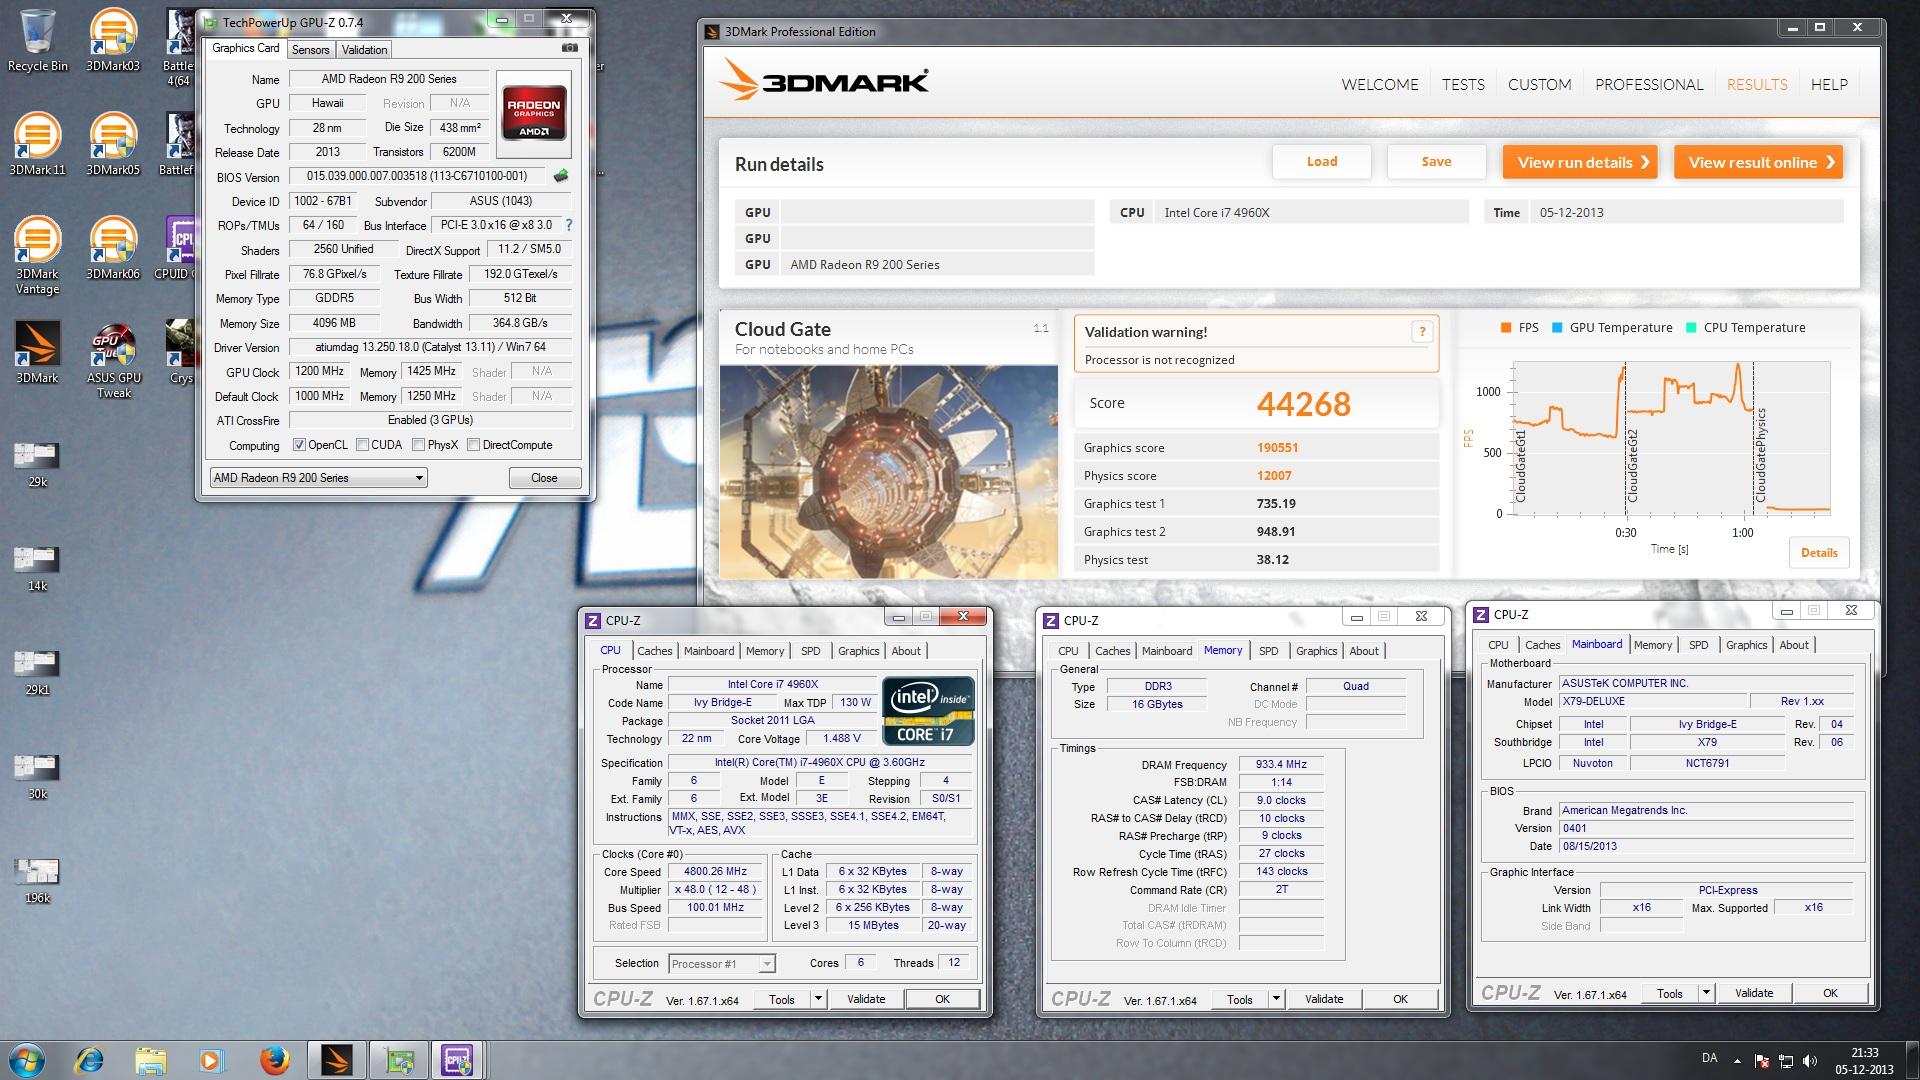1920x1080 pixels.
Task: Select the 14k screenshot file on desktop
Action: [x=38, y=569]
